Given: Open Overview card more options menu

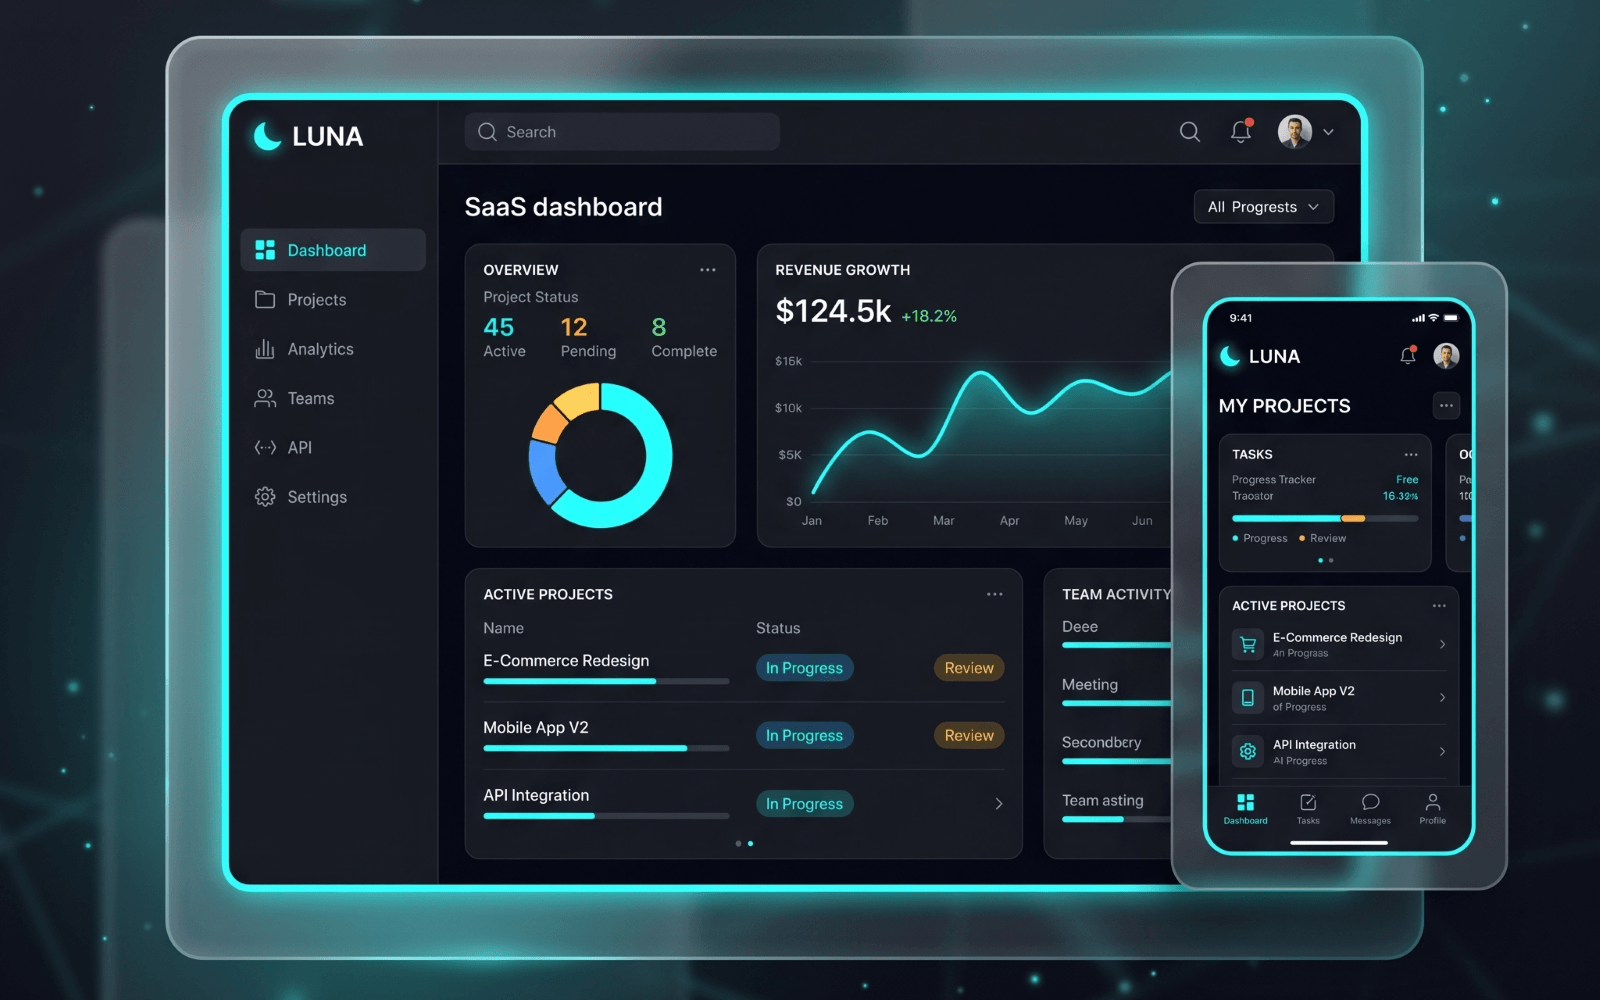Looking at the screenshot, I should (708, 270).
